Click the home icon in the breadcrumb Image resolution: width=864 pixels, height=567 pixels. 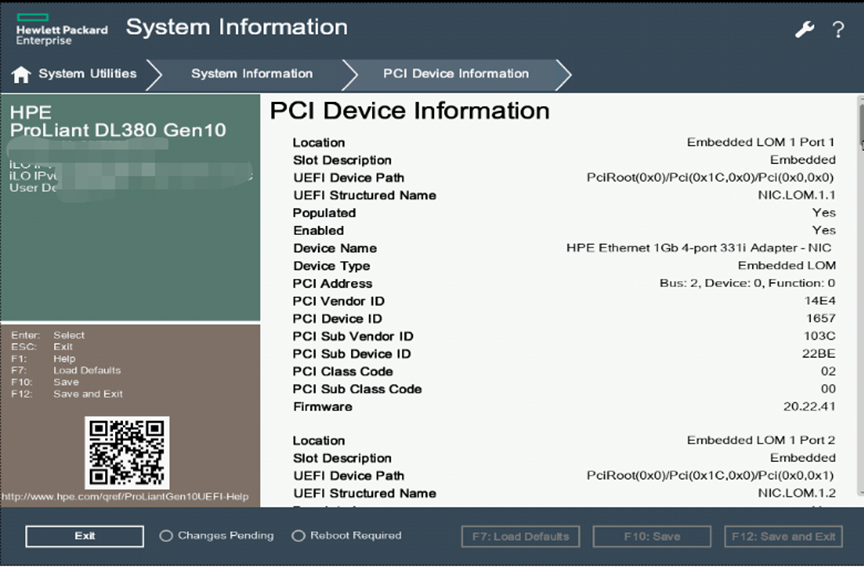[21, 74]
